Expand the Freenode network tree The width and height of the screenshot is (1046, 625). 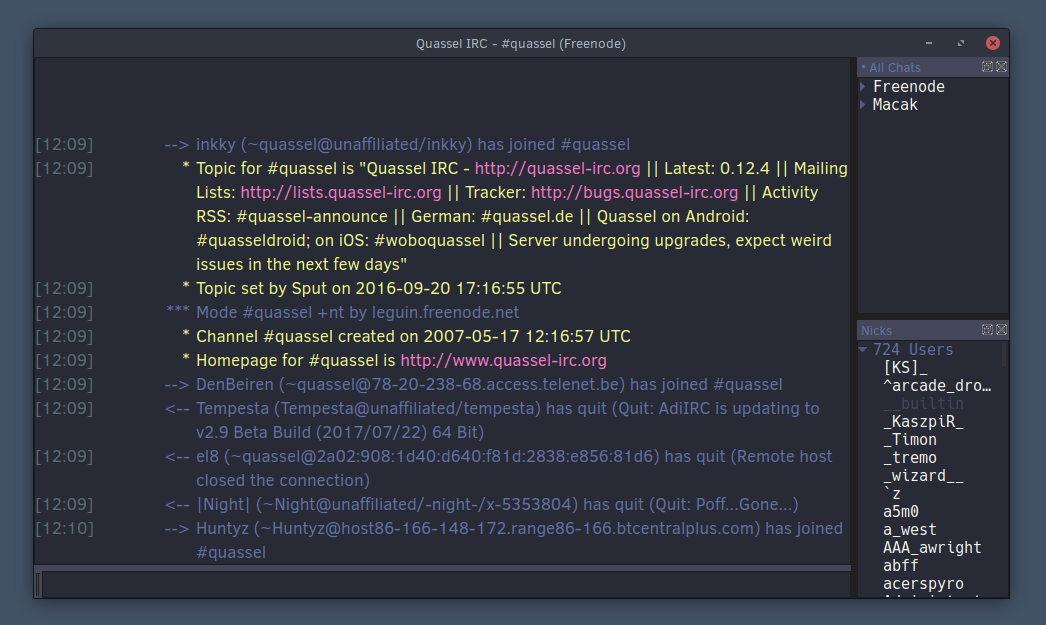point(863,87)
